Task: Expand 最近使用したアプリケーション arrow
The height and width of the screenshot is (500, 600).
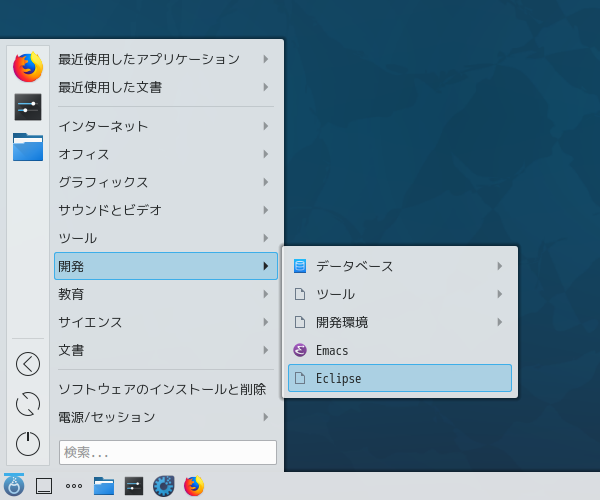Action: coord(266,59)
